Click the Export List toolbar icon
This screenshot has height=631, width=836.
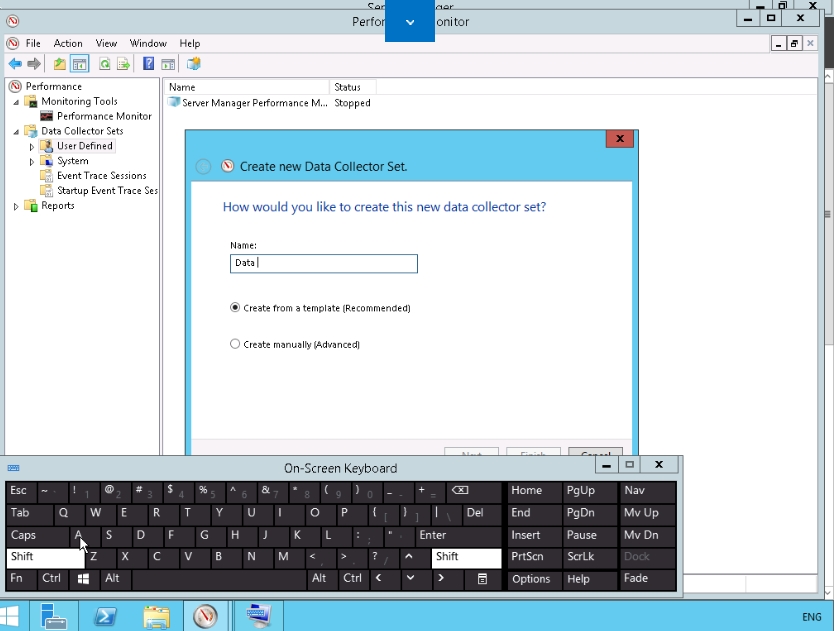tap(124, 64)
